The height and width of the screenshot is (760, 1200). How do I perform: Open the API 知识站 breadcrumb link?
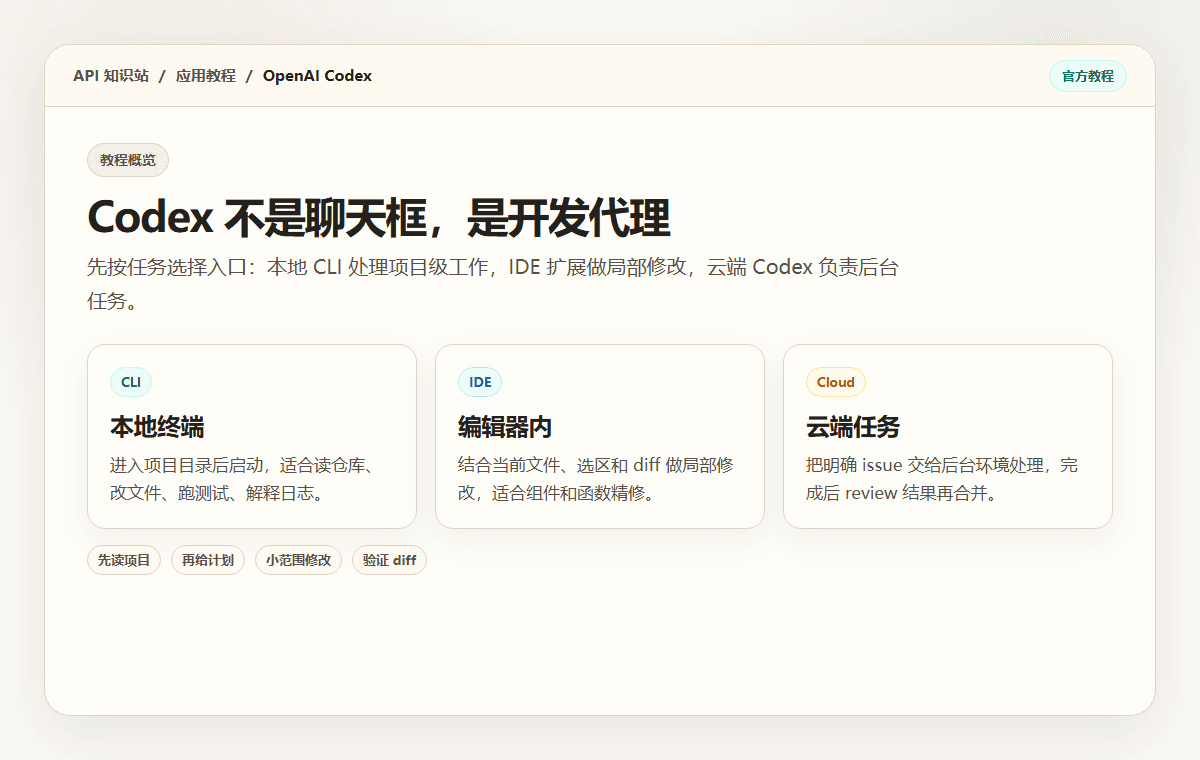111,76
